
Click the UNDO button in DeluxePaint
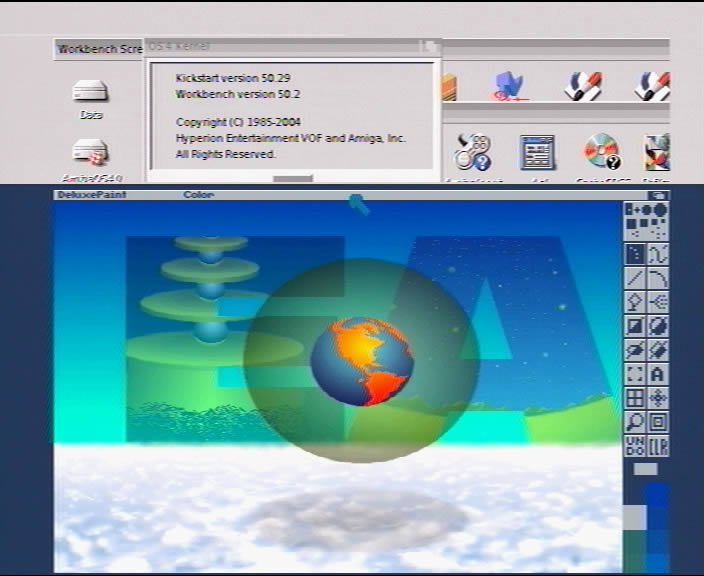click(635, 446)
